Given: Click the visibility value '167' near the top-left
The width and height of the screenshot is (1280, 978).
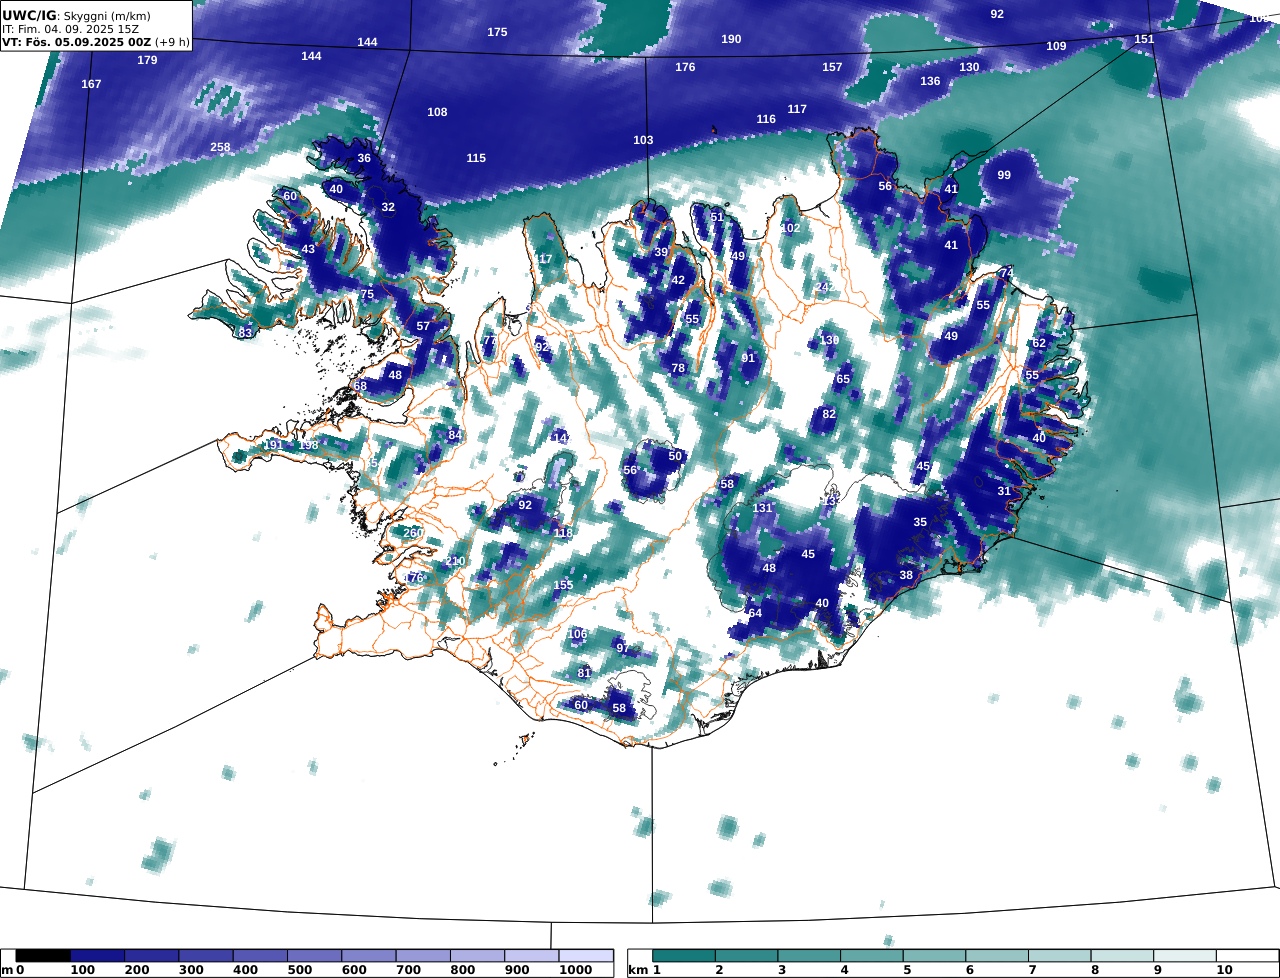Looking at the screenshot, I should [91, 84].
